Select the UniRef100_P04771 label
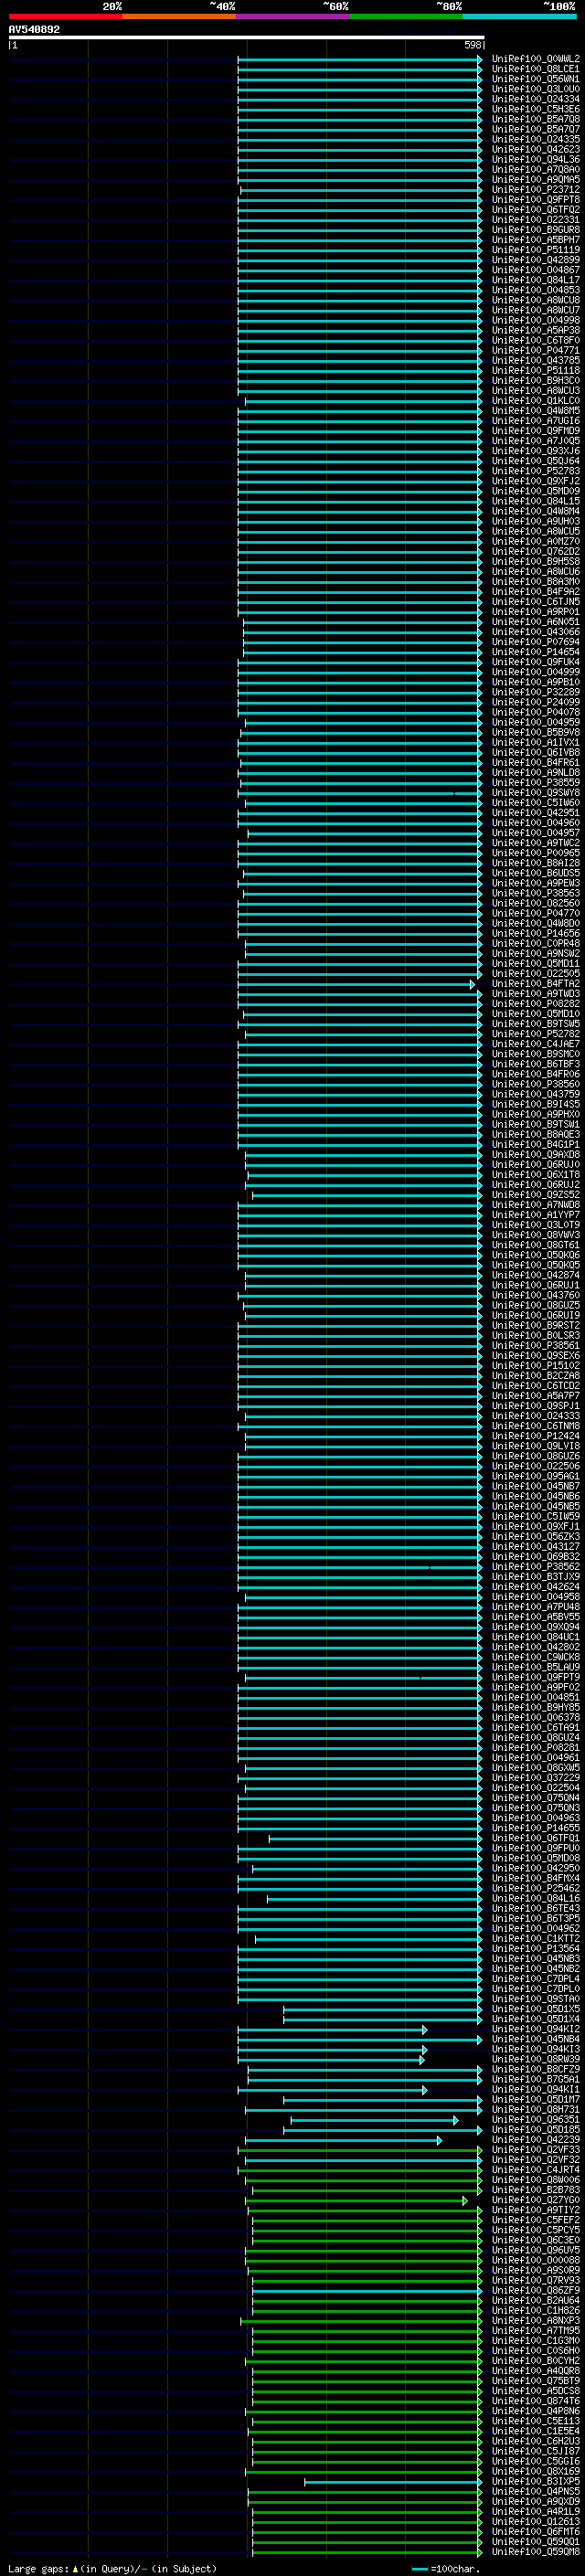This screenshot has height=2576, width=585. (536, 351)
